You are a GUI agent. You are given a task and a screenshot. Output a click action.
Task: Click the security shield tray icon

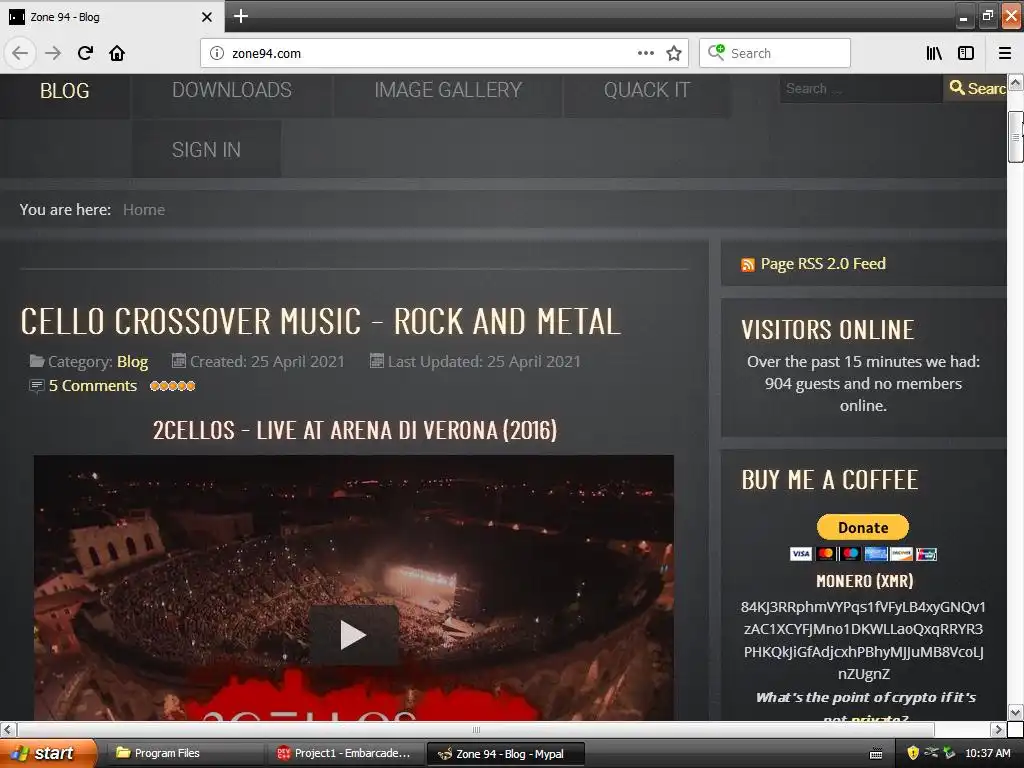click(x=912, y=753)
